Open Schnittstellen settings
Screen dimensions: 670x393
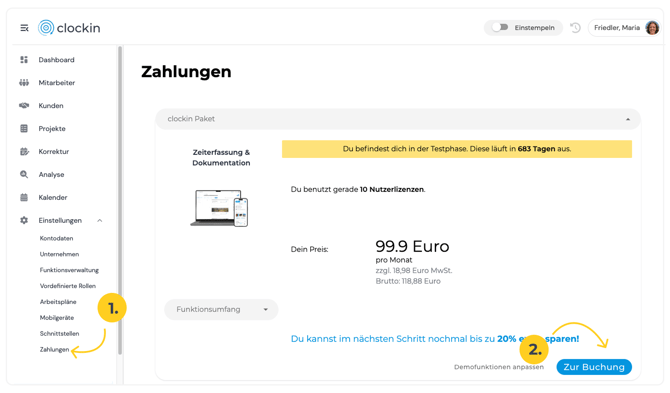pos(59,334)
